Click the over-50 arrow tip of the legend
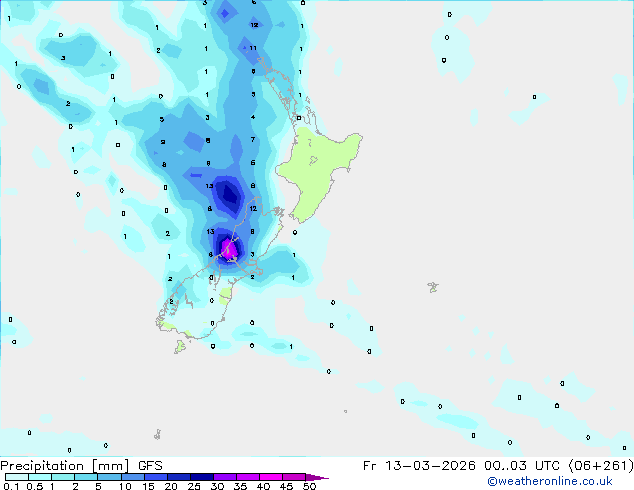The image size is (634, 490). pyautogui.click(x=317, y=477)
